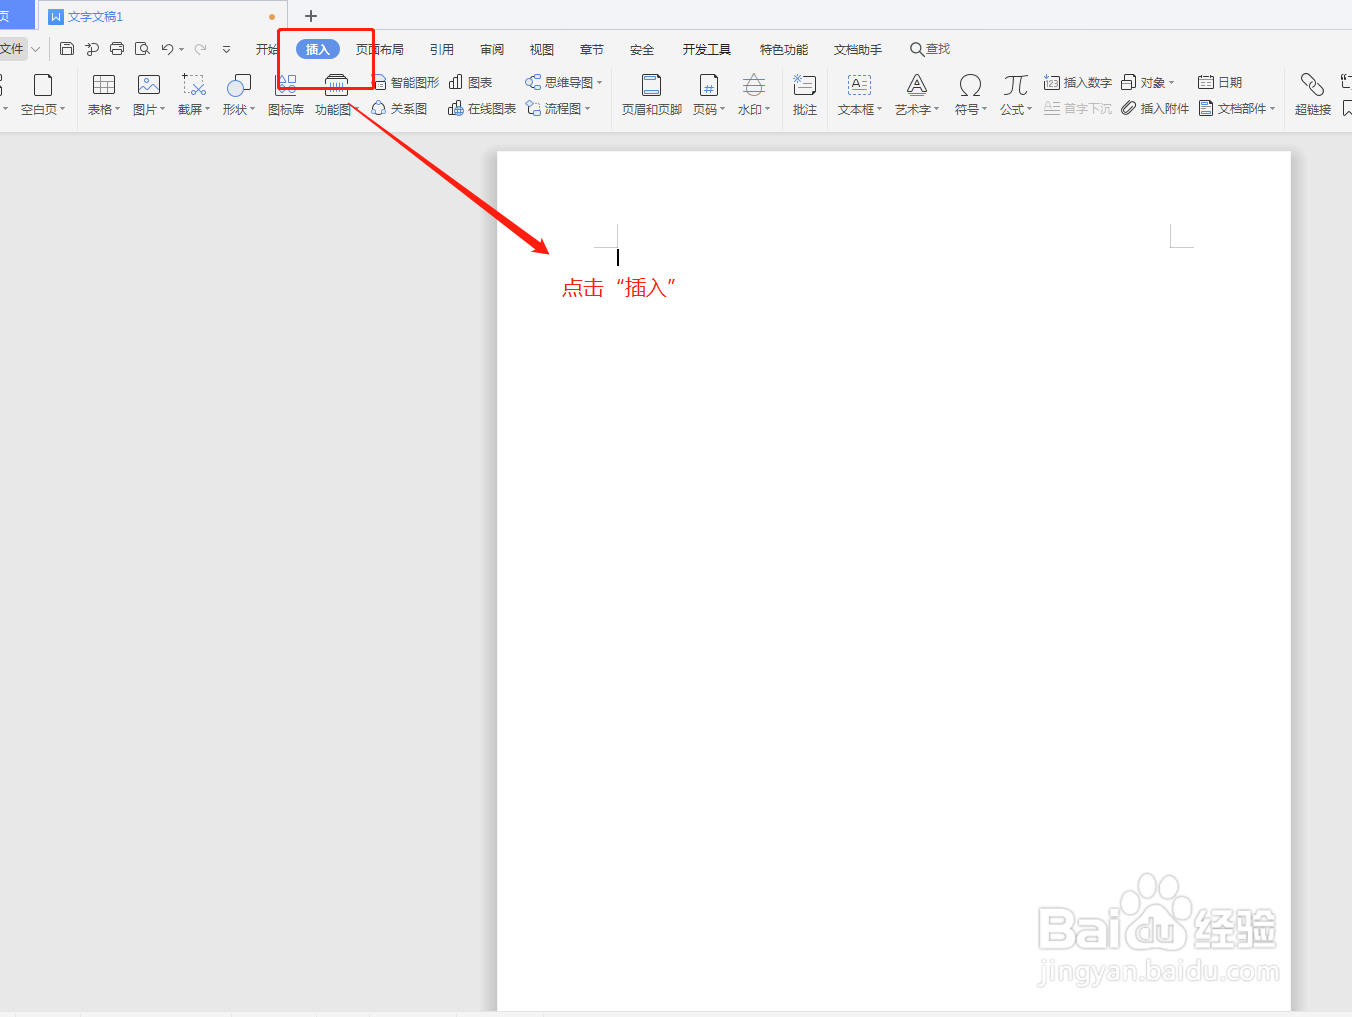
Task: Insert a Chart (图表)
Action: point(470,82)
